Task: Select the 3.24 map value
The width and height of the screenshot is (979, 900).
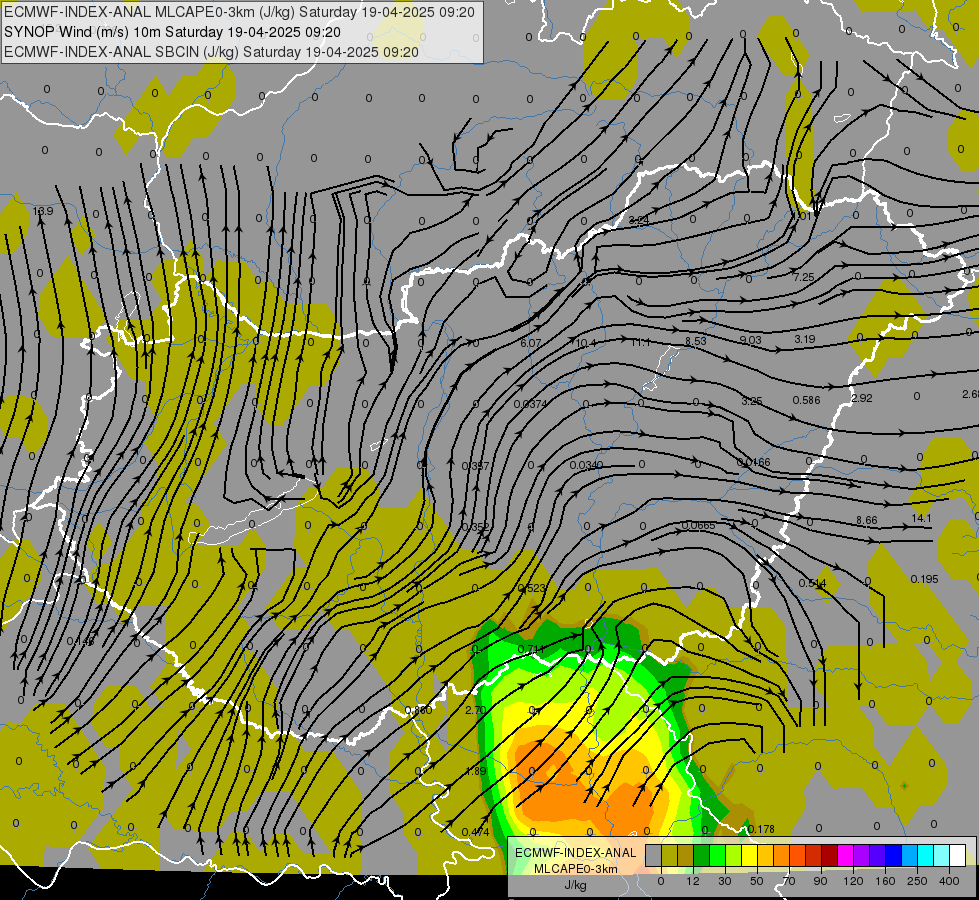Action: (638, 220)
